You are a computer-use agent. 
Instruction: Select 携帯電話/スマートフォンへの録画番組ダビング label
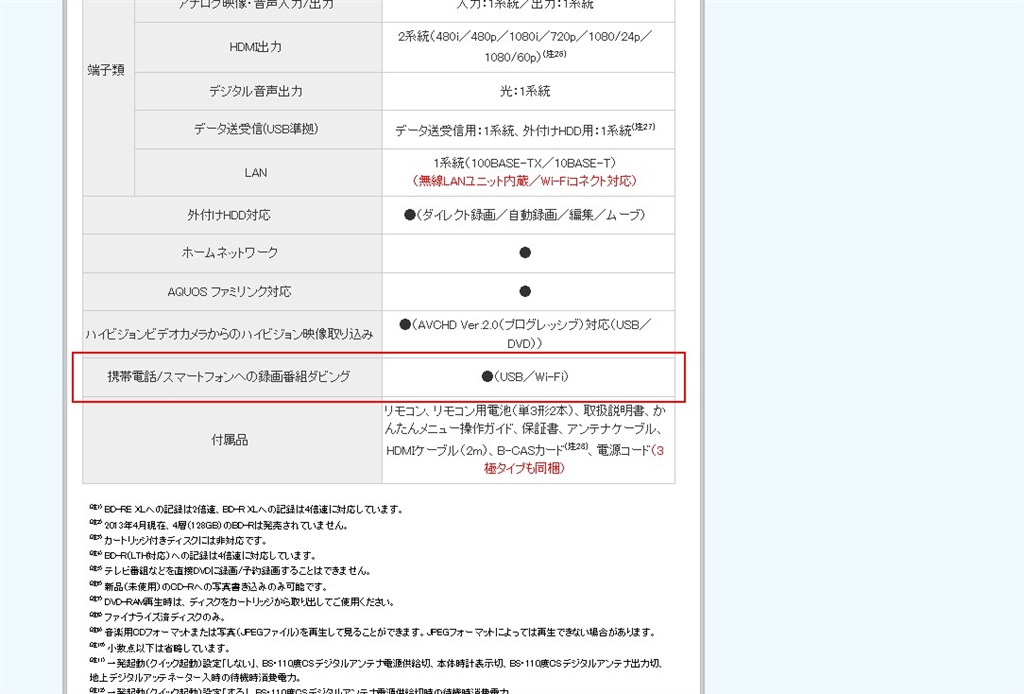point(229,377)
